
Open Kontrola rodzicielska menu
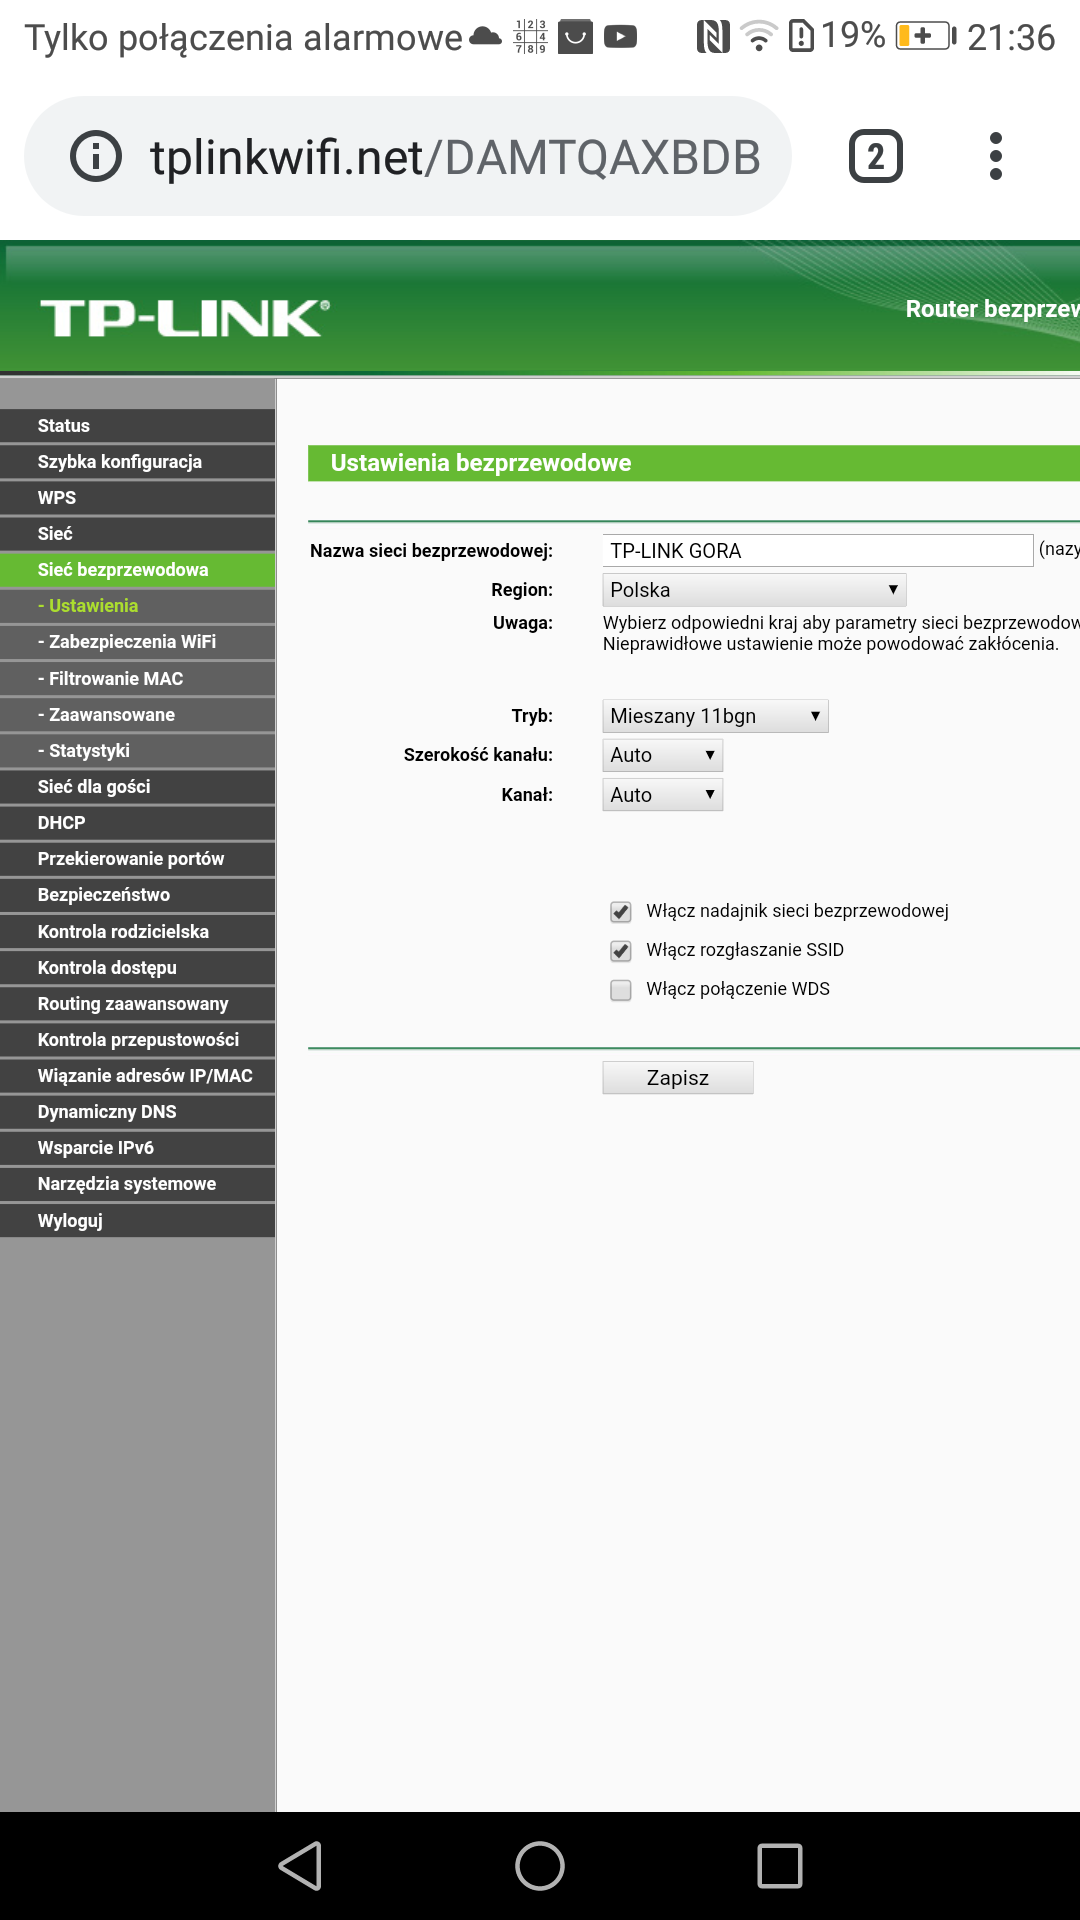tap(137, 932)
